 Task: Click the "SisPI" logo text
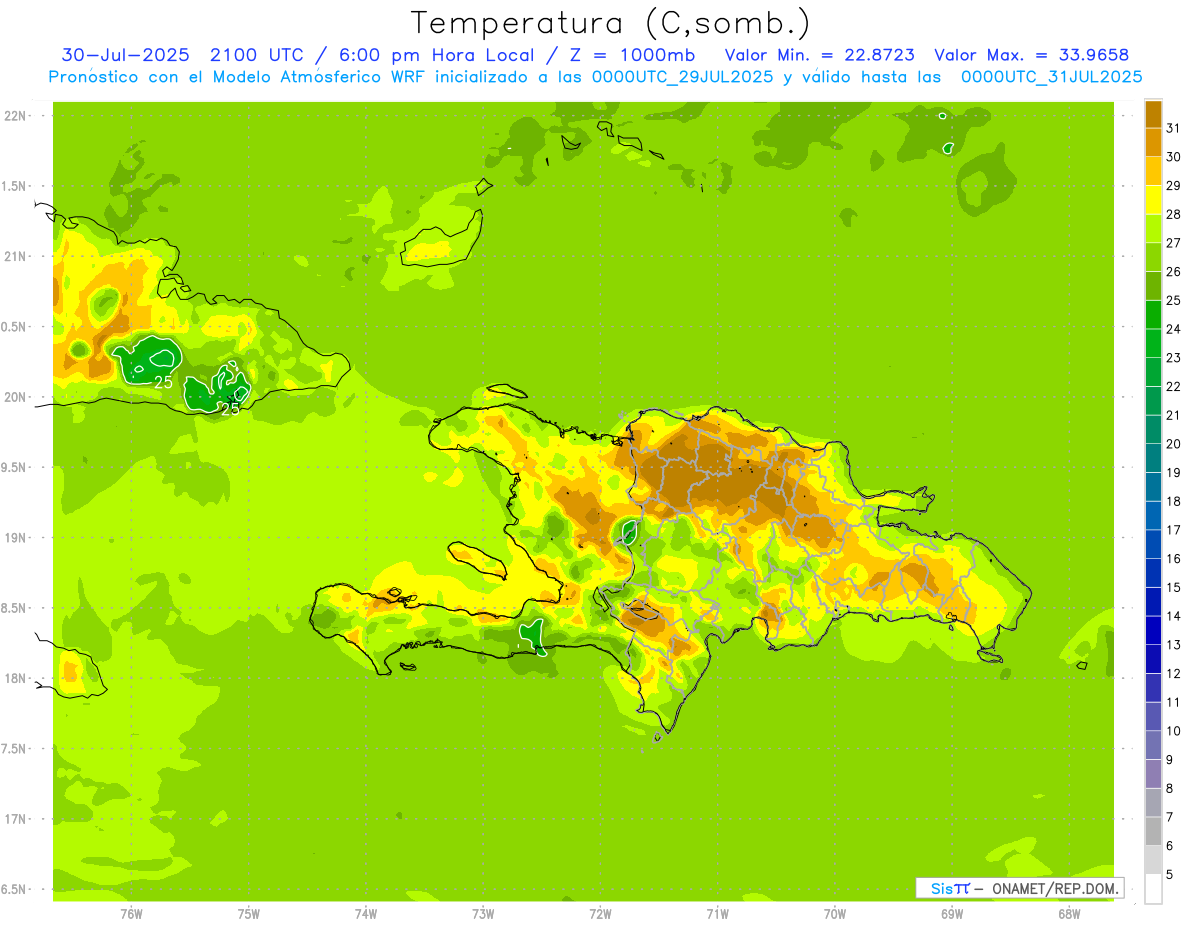(949, 888)
